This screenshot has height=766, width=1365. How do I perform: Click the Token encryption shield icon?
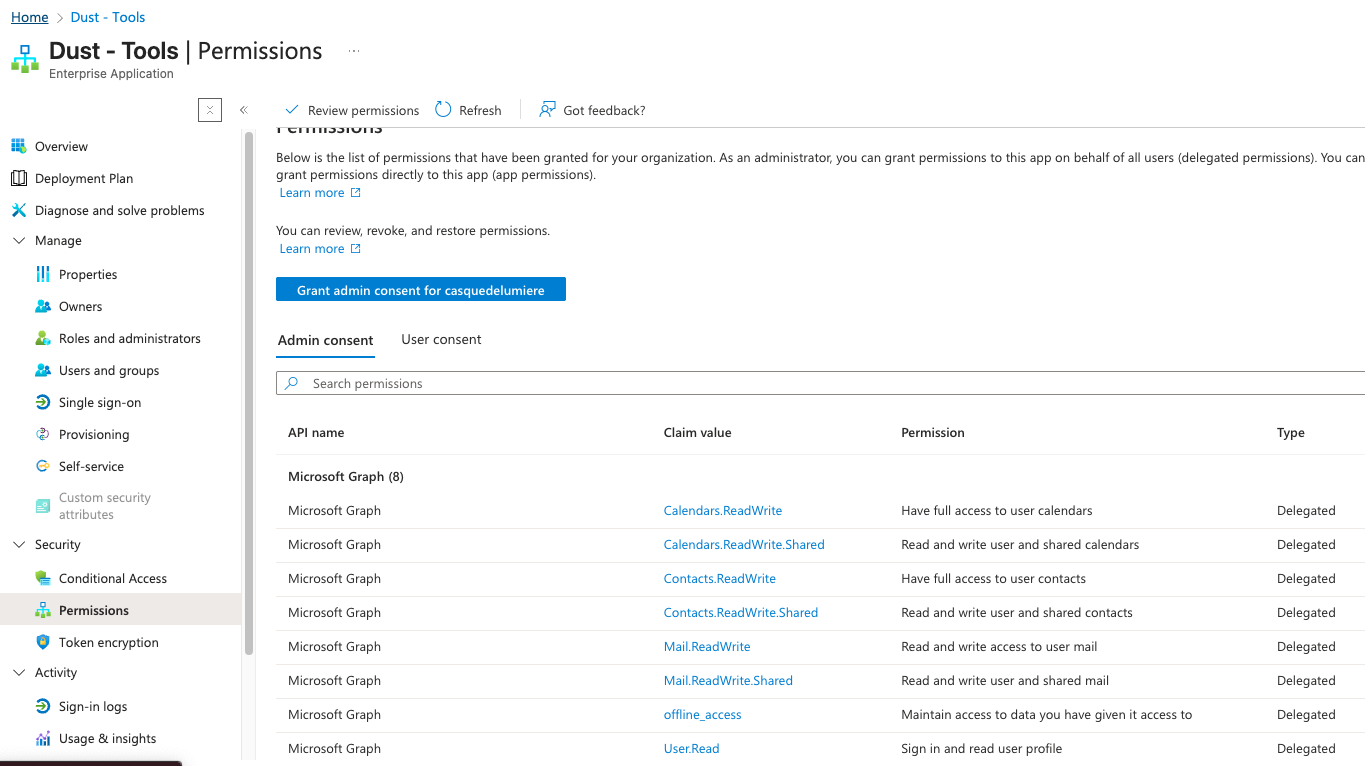42,642
